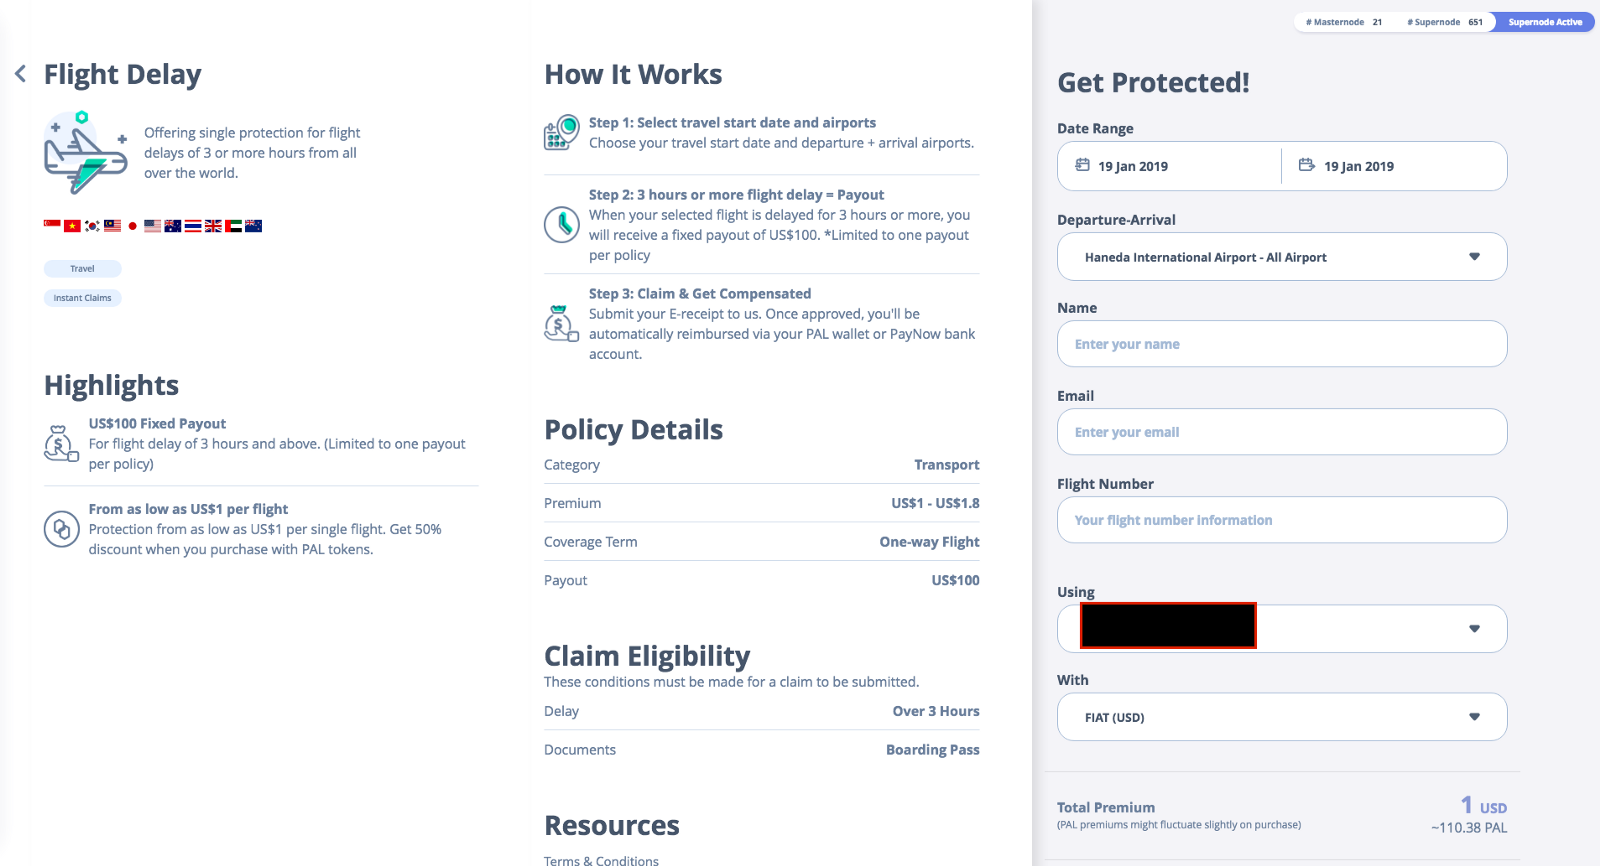Select the Instant Claims tag
Screen dimensions: 1600x866
click(x=82, y=298)
